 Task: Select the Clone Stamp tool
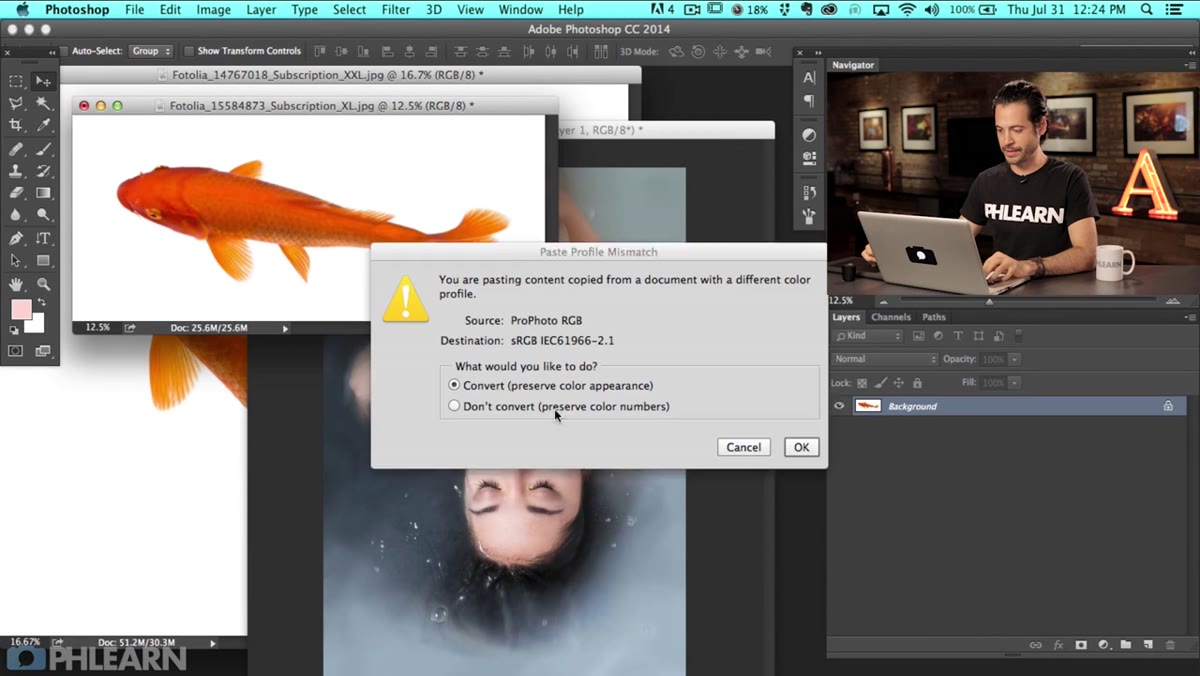(x=16, y=171)
